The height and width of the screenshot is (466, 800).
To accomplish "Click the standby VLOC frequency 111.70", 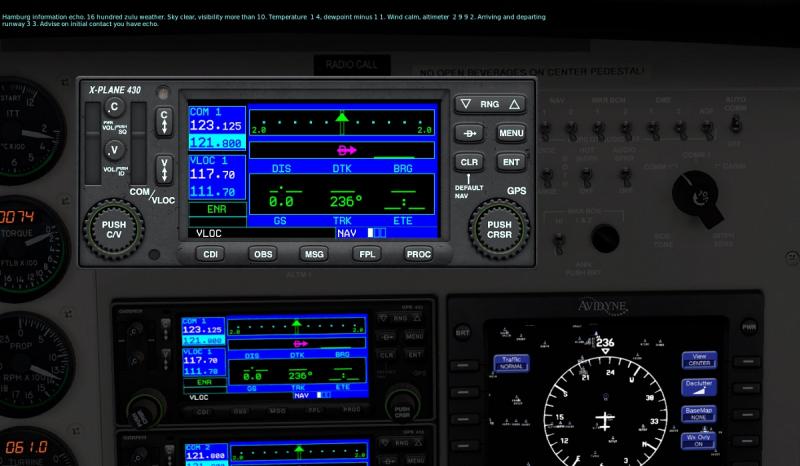I will click(212, 192).
